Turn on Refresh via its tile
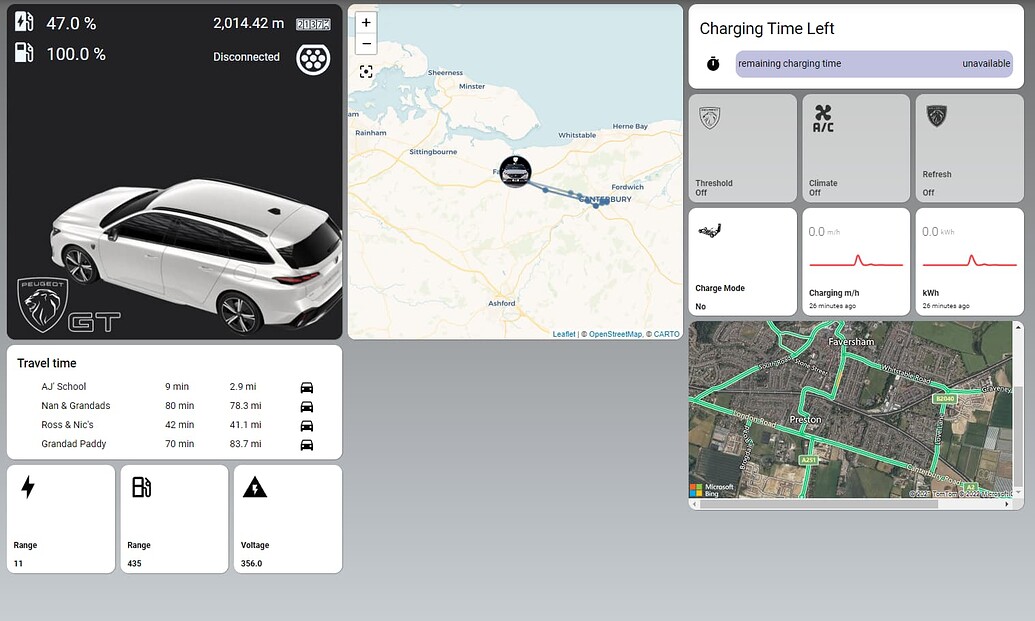The height and width of the screenshot is (621, 1035). [x=969, y=148]
